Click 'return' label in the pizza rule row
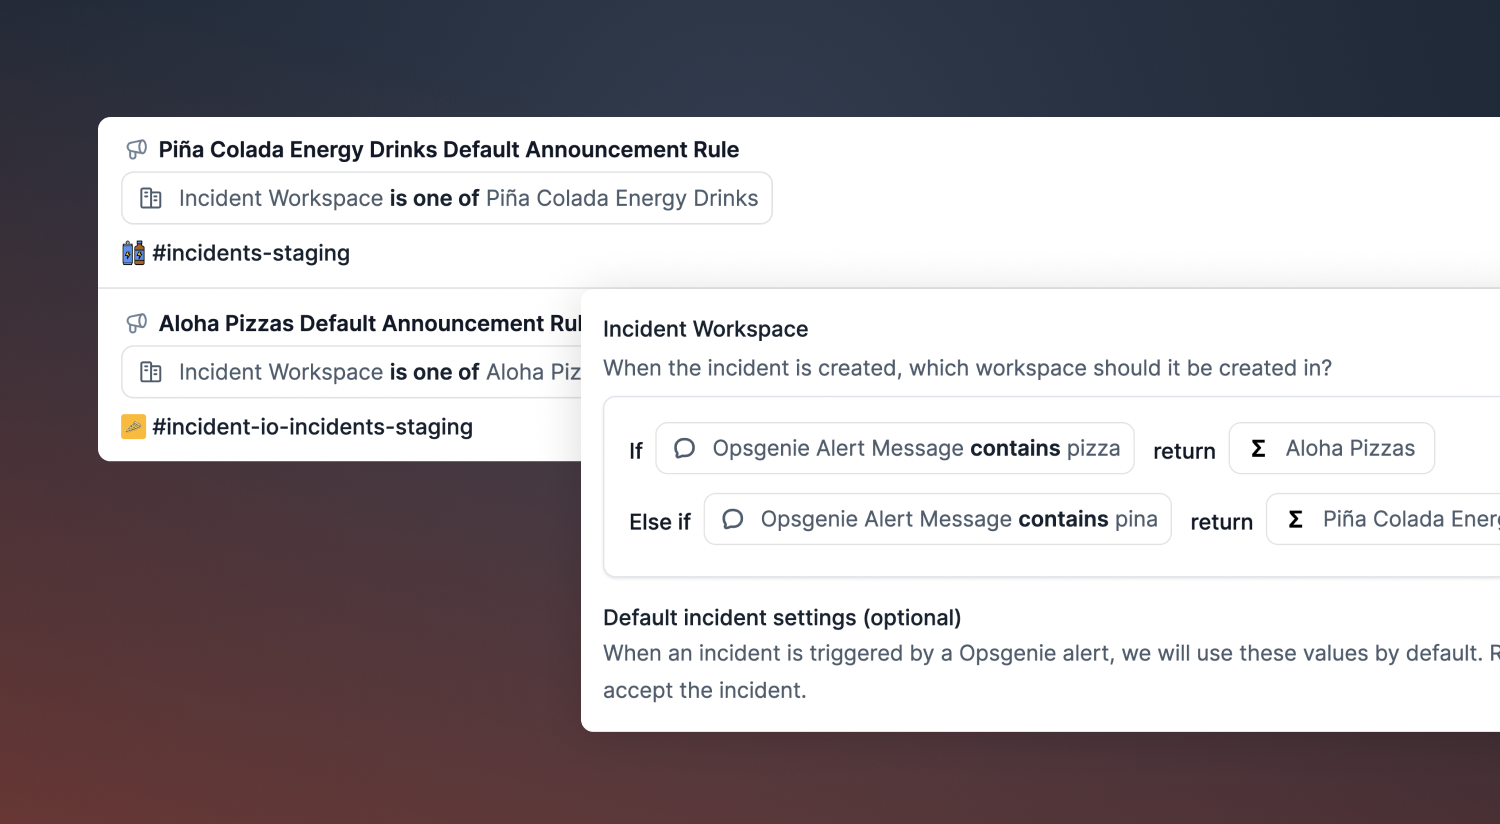 pyautogui.click(x=1184, y=451)
